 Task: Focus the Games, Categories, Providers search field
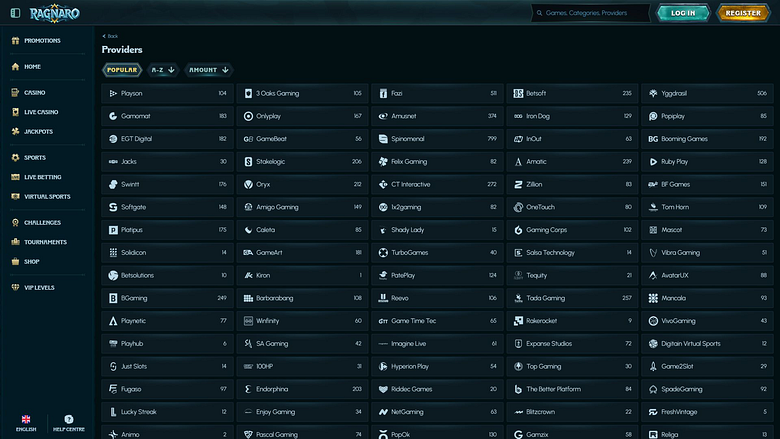coord(590,13)
